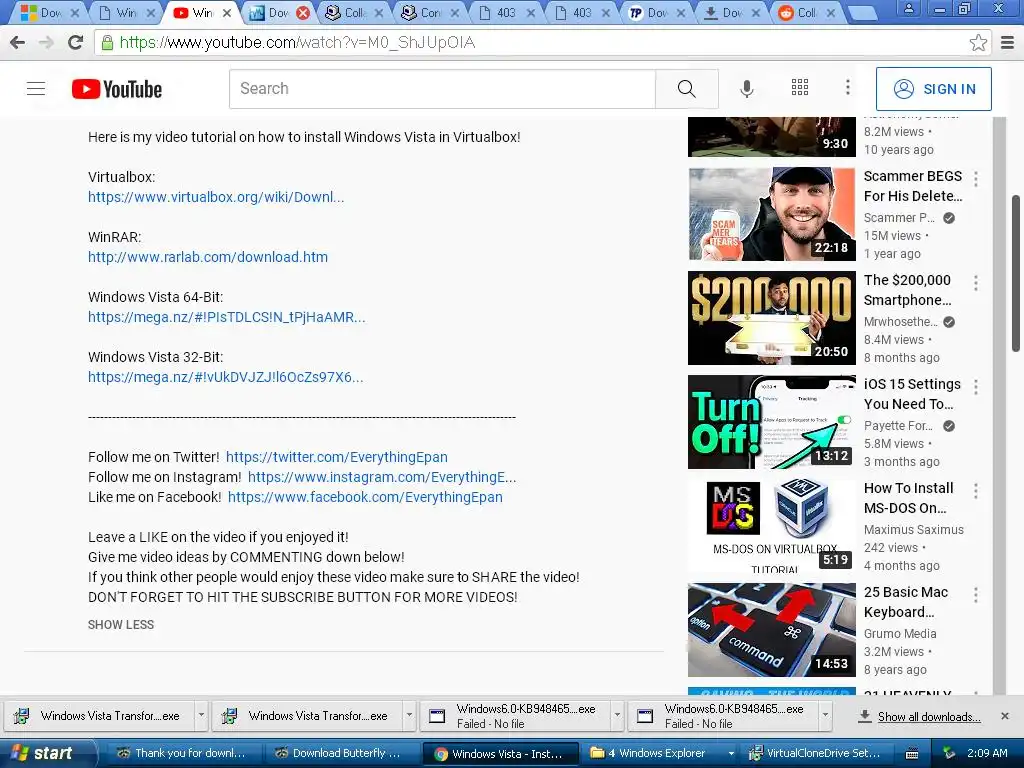Open options for iOS 15 Settings video

[x=976, y=387]
